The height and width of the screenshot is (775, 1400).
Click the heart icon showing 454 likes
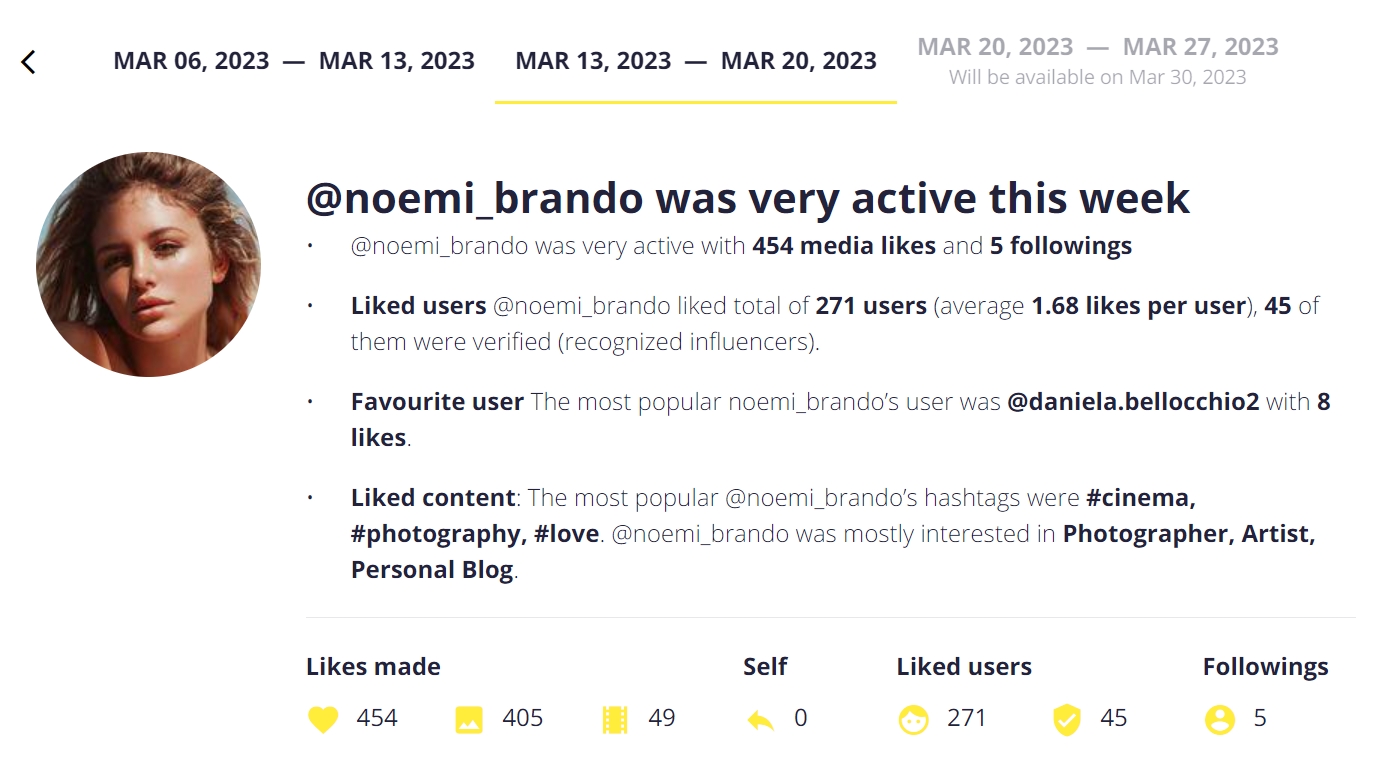click(322, 718)
